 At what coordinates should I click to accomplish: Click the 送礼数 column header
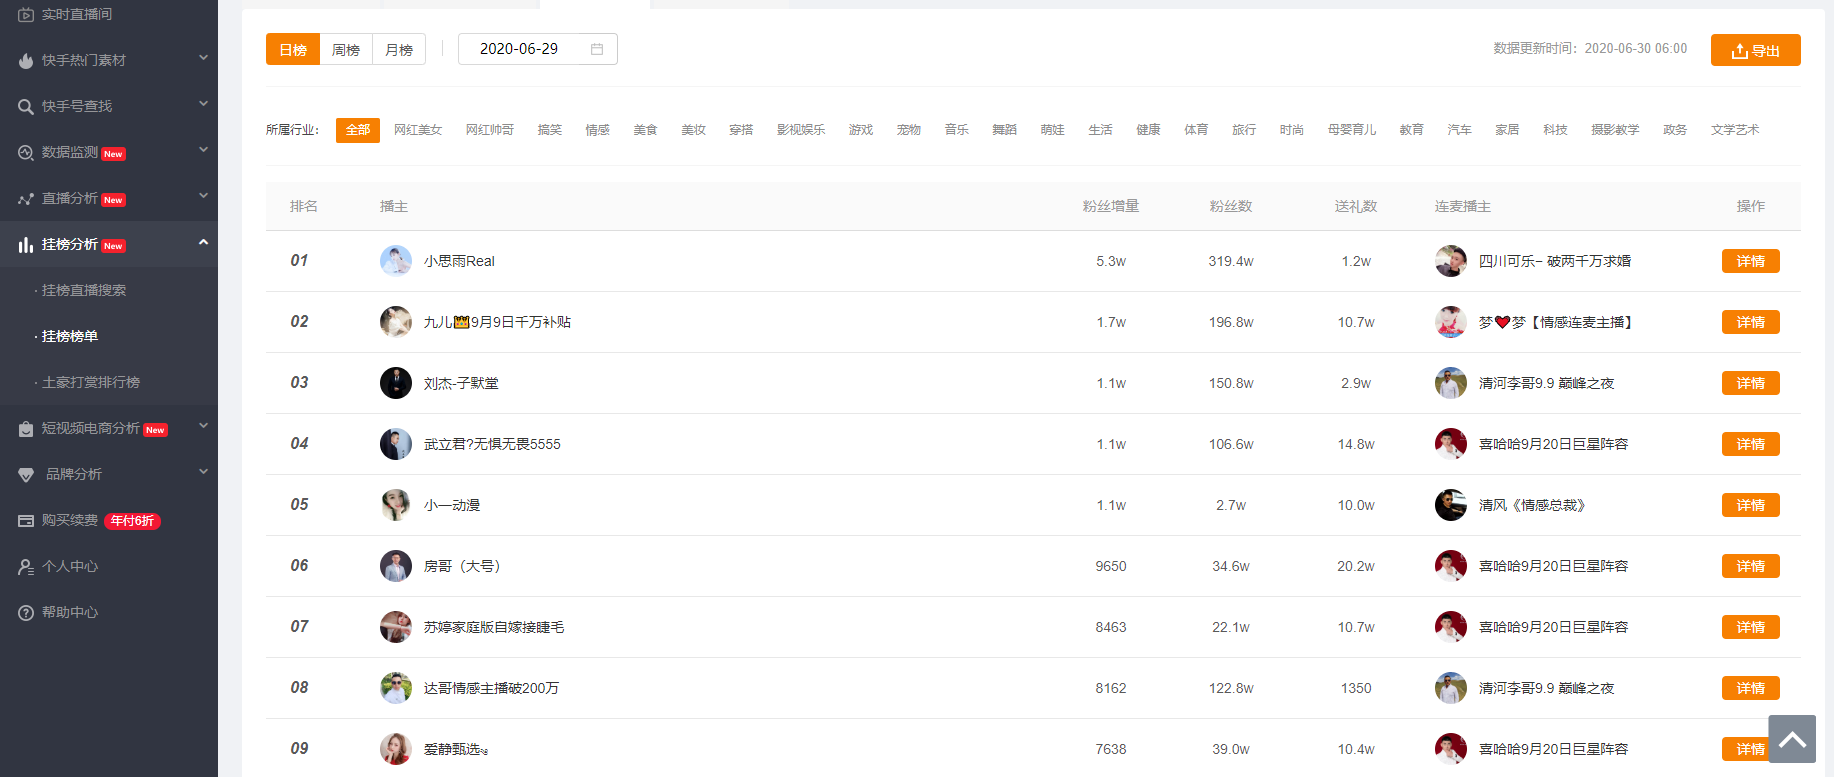click(1356, 206)
